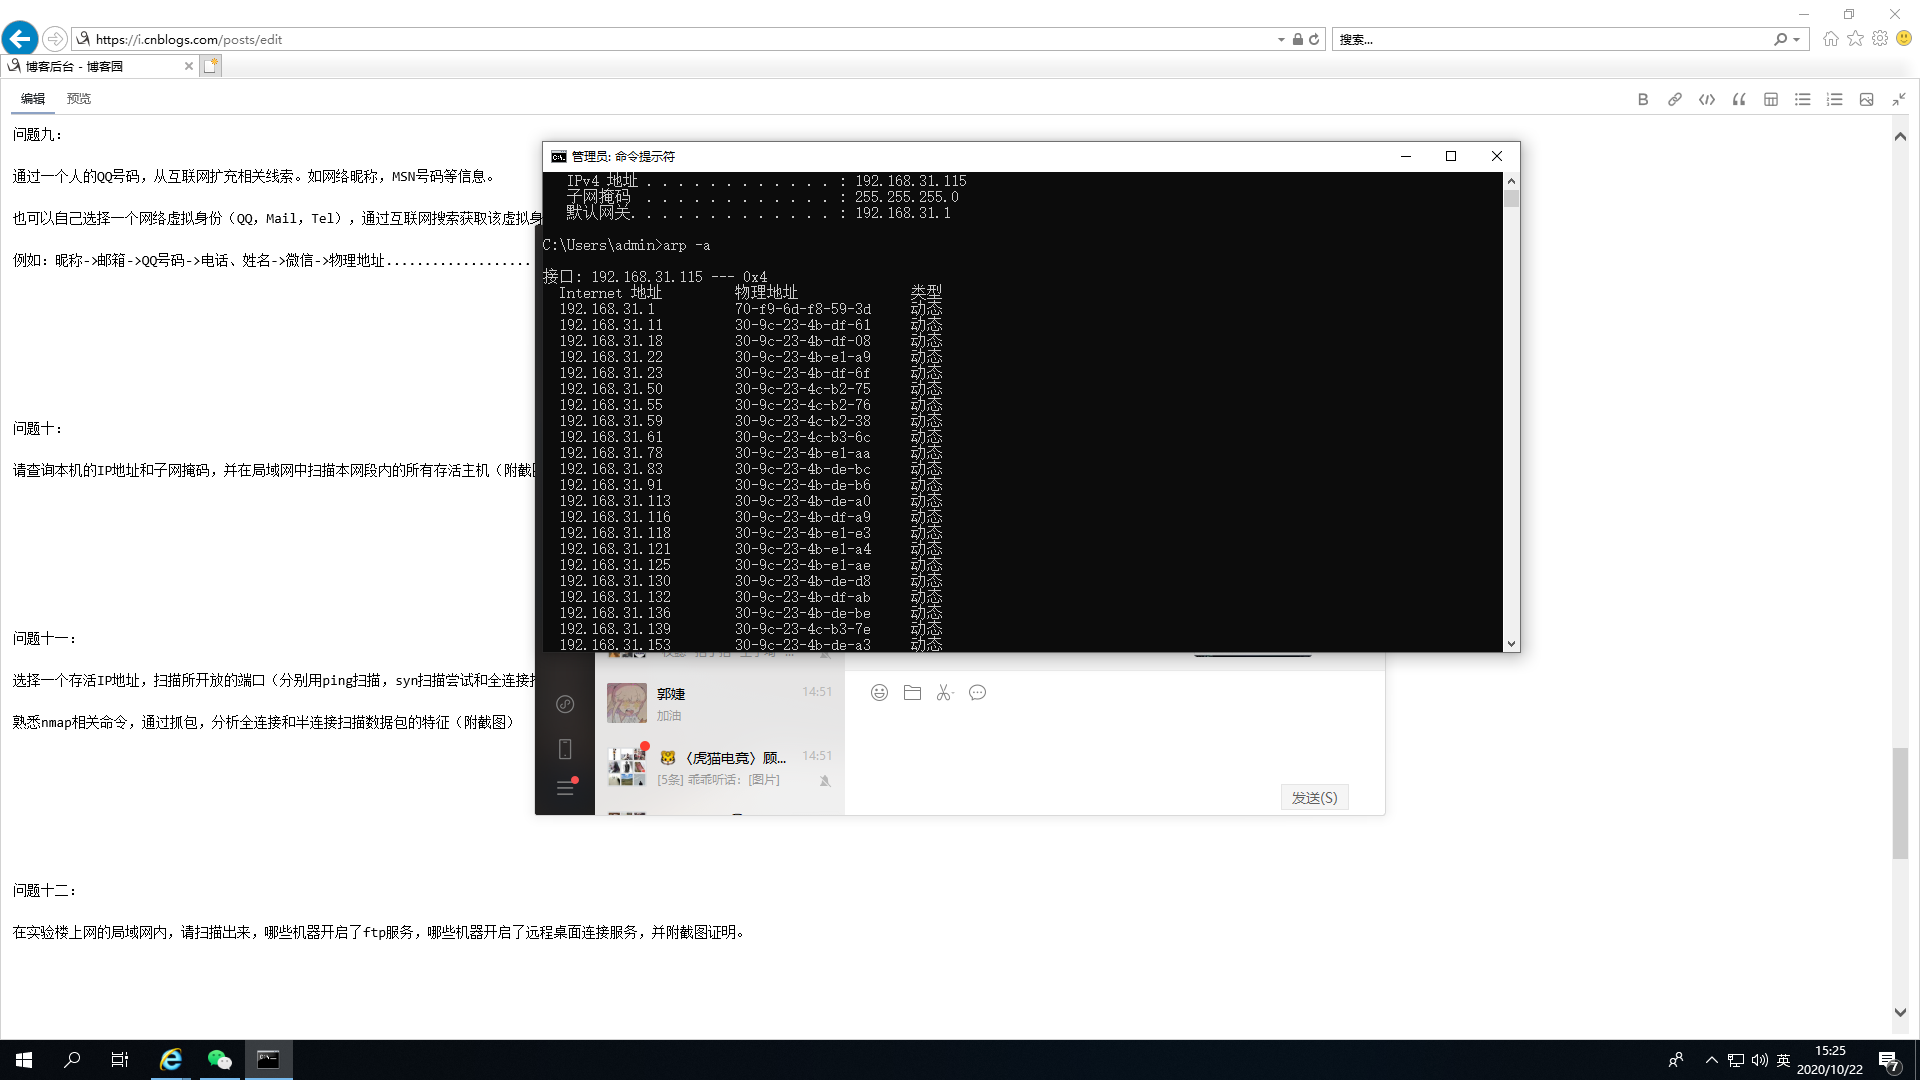
Task: Open the WeChat screenshot scissors tool
Action: coord(944,693)
